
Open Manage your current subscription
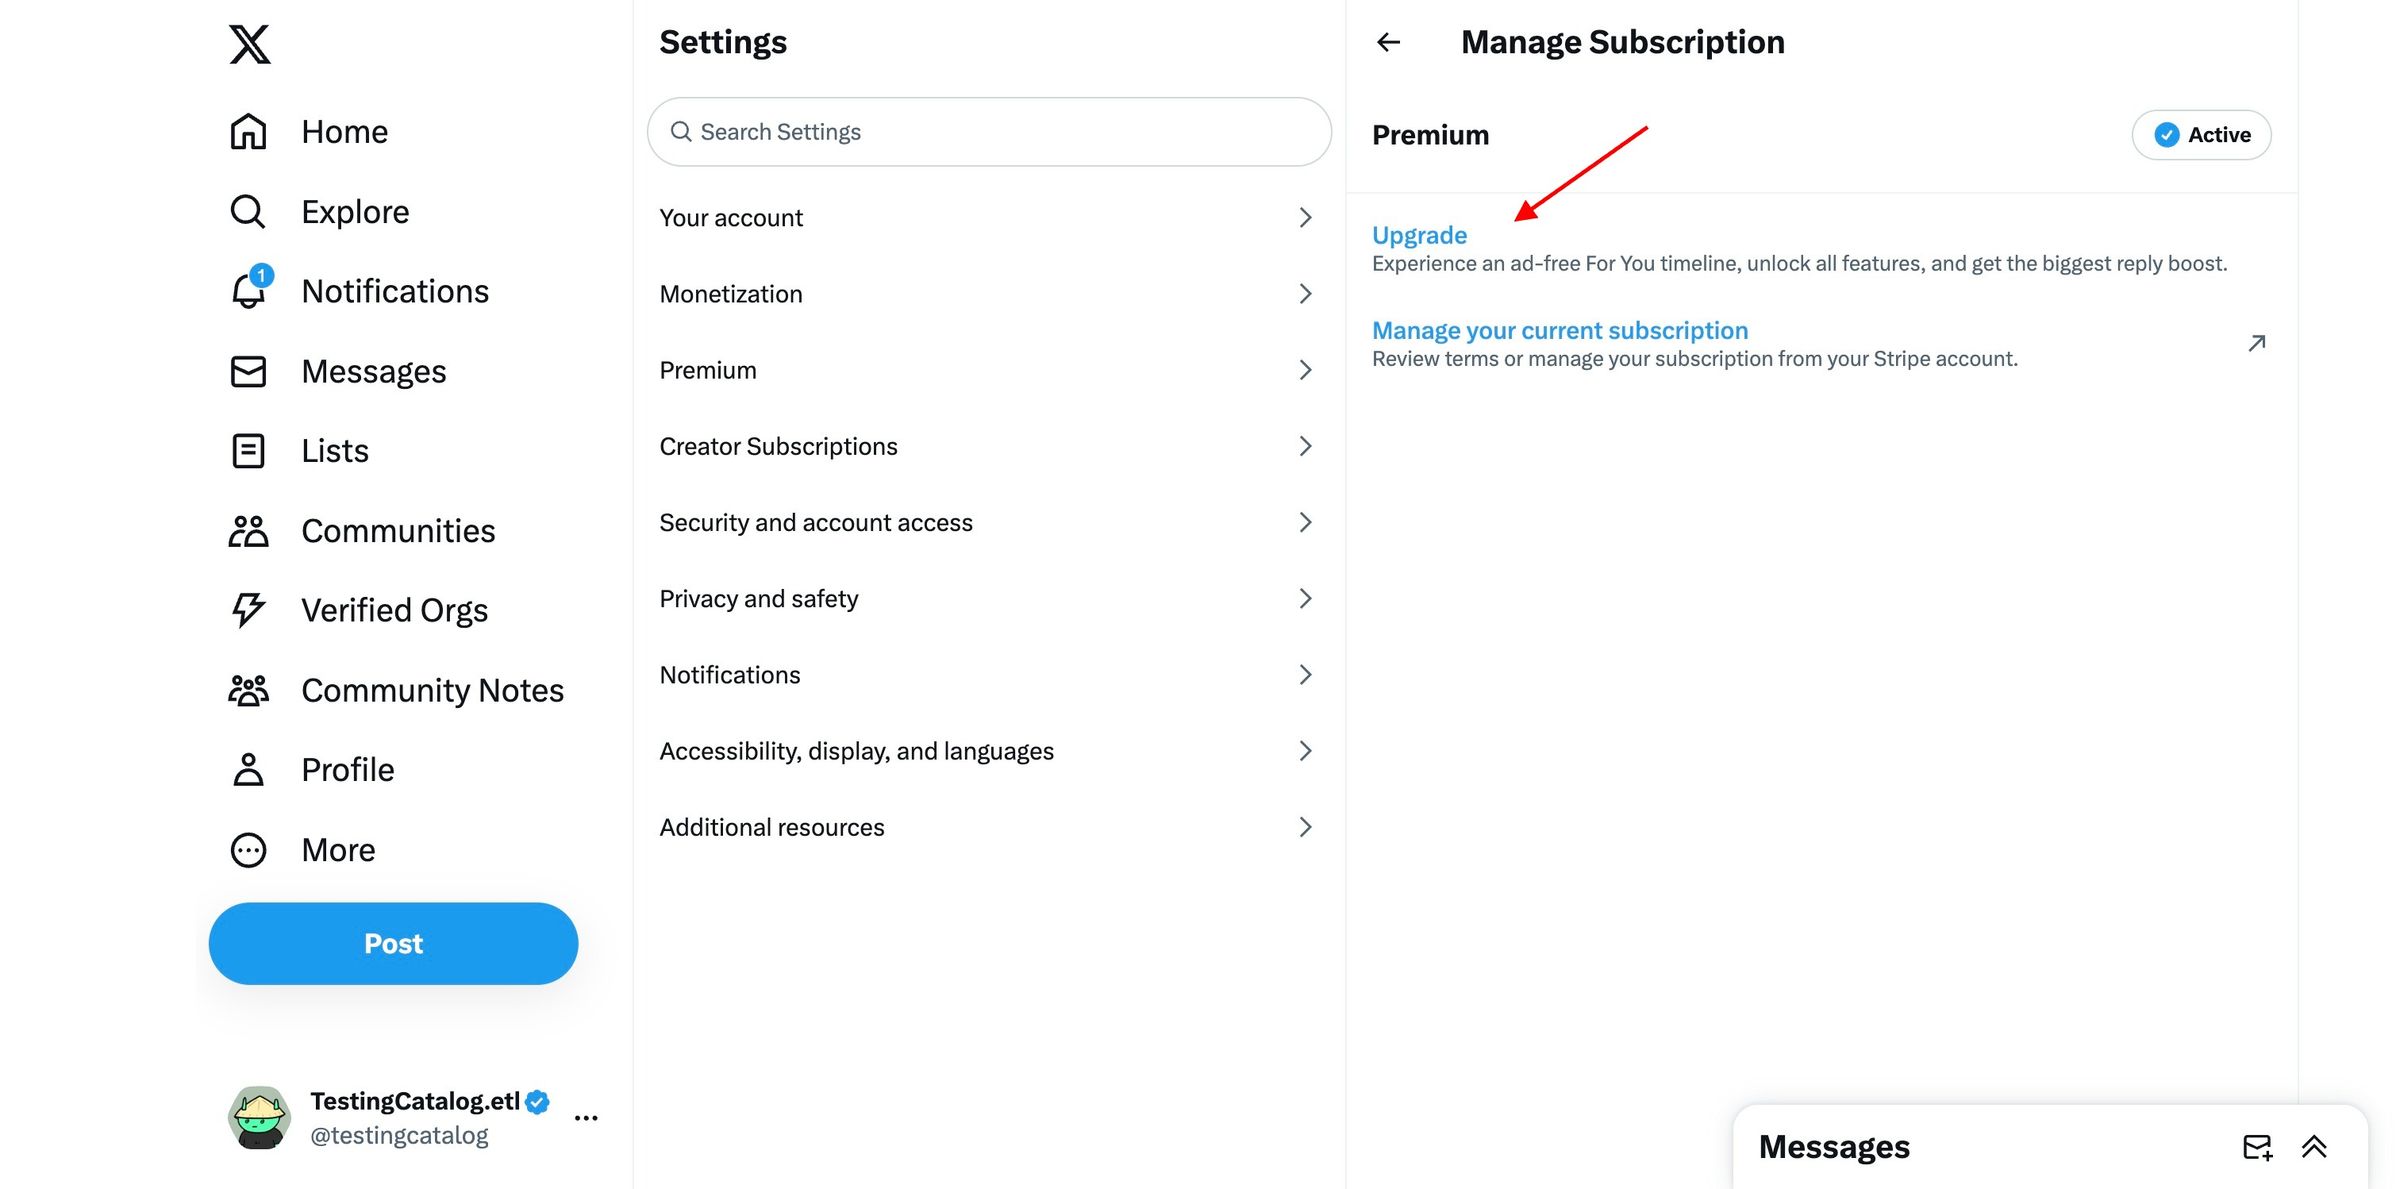pos(1561,329)
